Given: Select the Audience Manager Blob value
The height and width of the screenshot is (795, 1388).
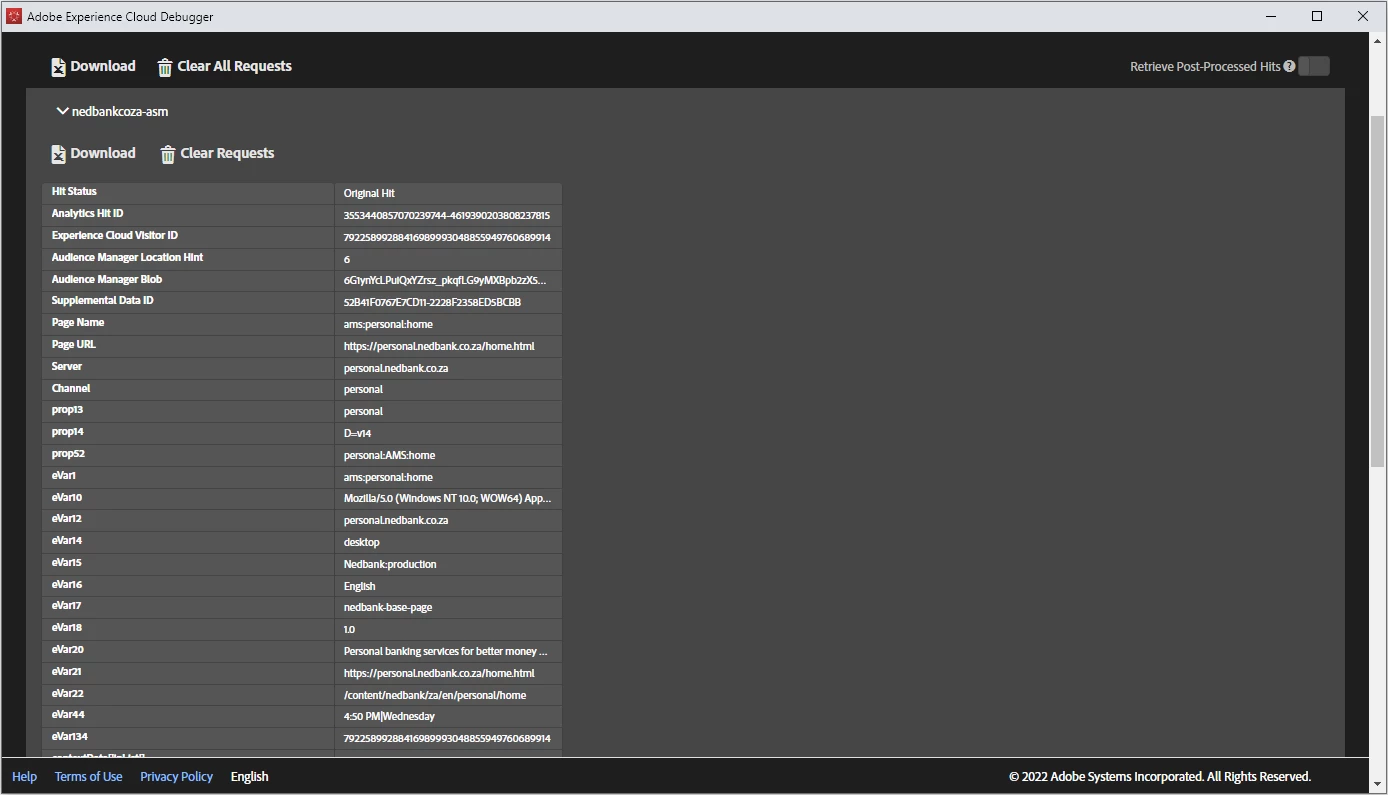Looking at the screenshot, I should (445, 281).
